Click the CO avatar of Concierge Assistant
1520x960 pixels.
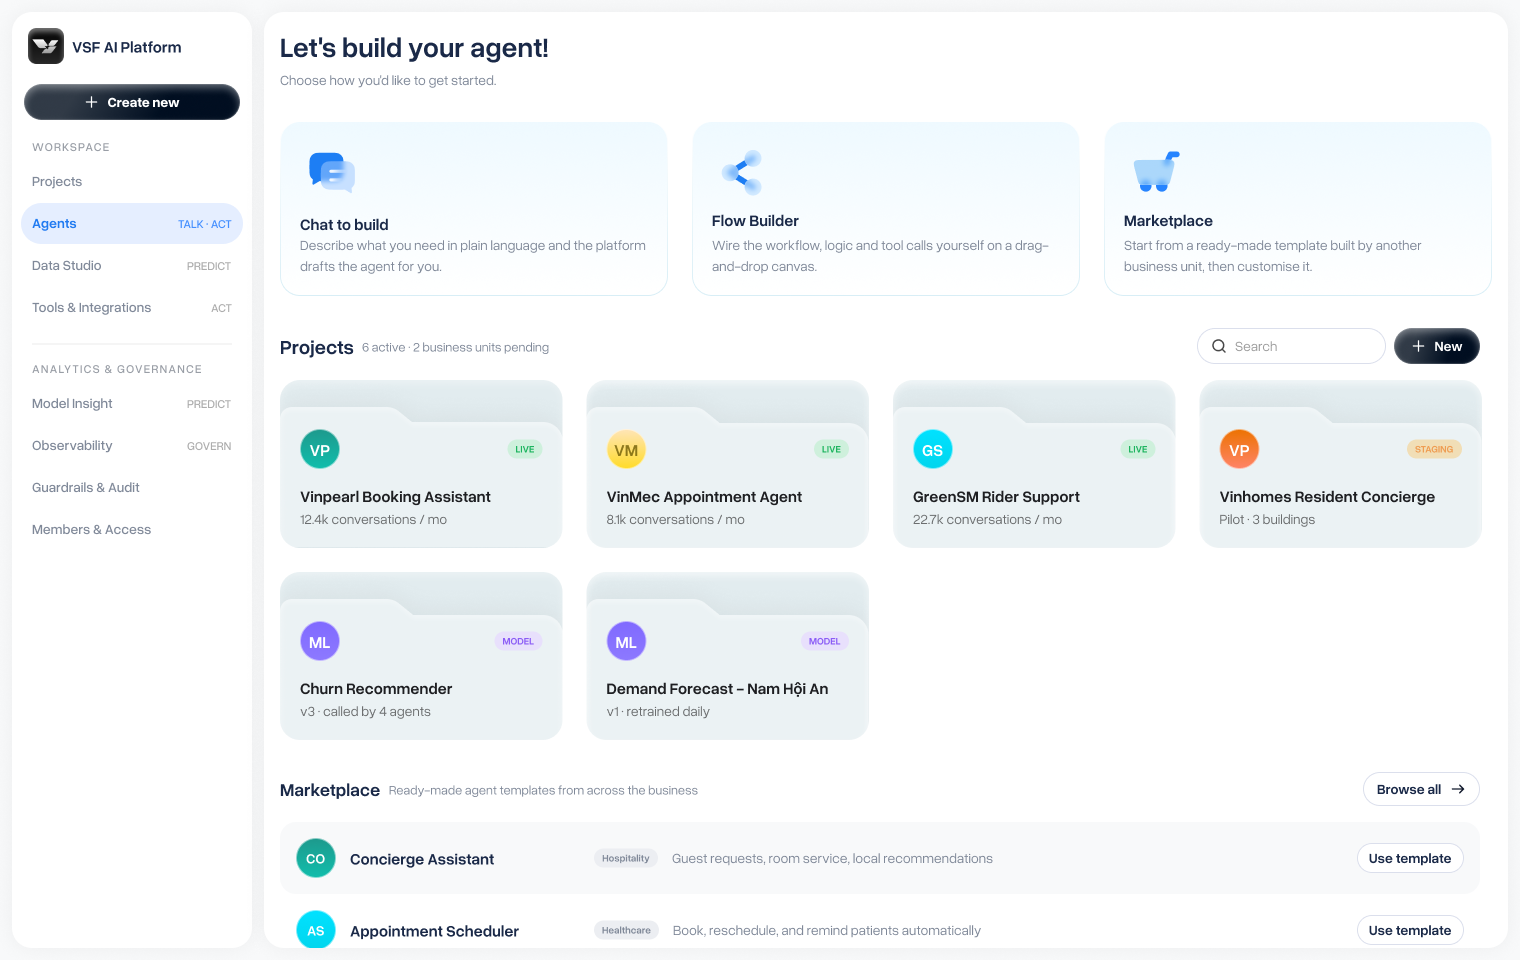click(x=316, y=858)
